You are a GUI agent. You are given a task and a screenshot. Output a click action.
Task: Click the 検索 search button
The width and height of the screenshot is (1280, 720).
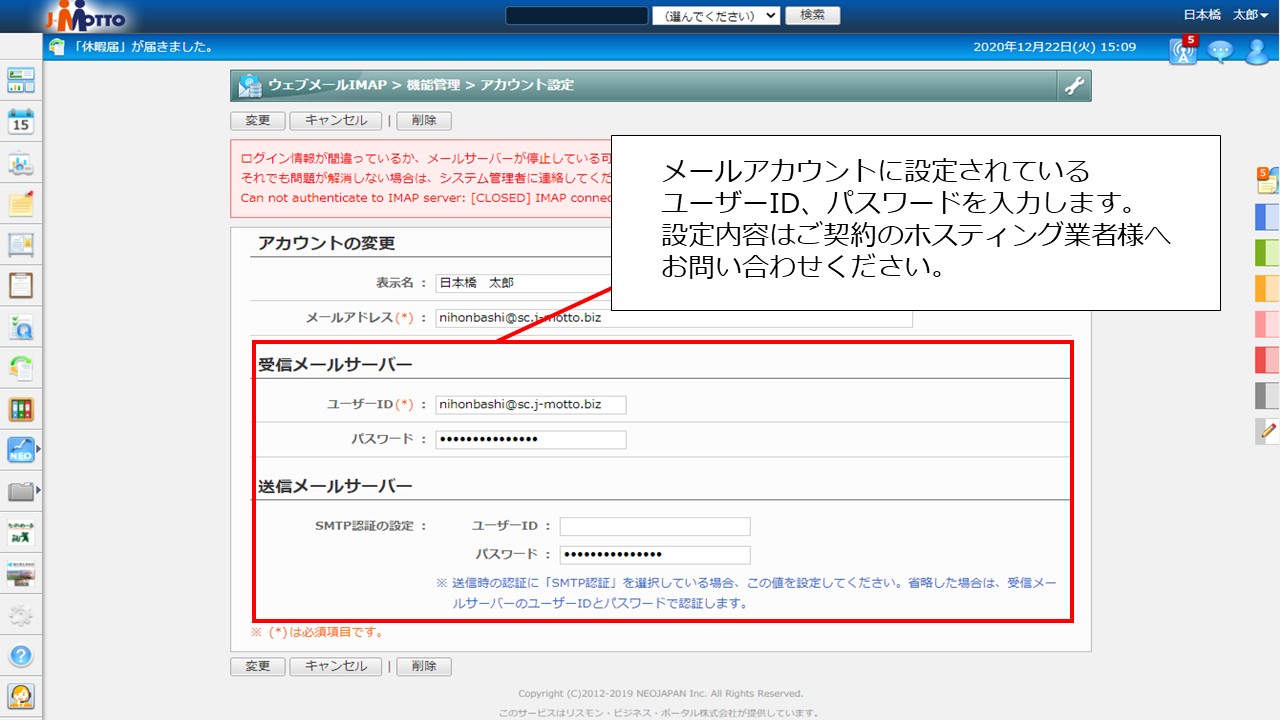(812, 15)
